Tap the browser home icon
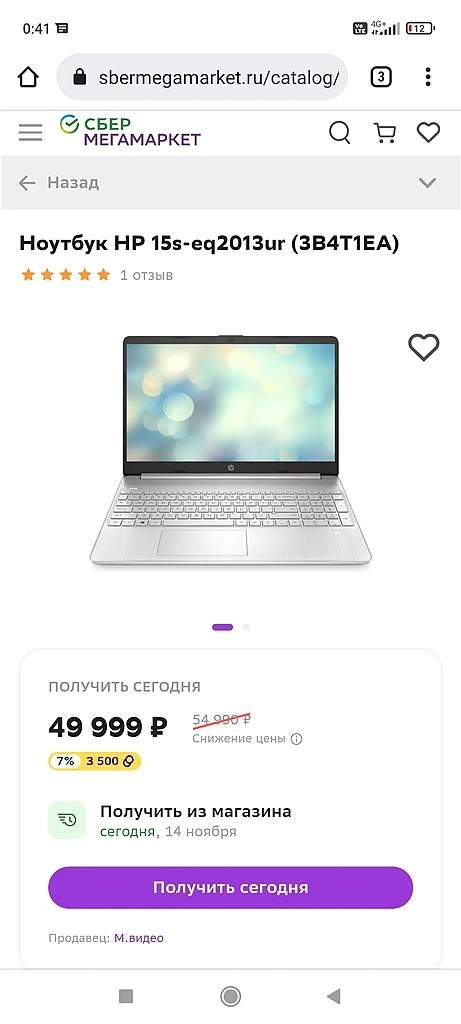The width and height of the screenshot is (461, 1024). [28, 78]
